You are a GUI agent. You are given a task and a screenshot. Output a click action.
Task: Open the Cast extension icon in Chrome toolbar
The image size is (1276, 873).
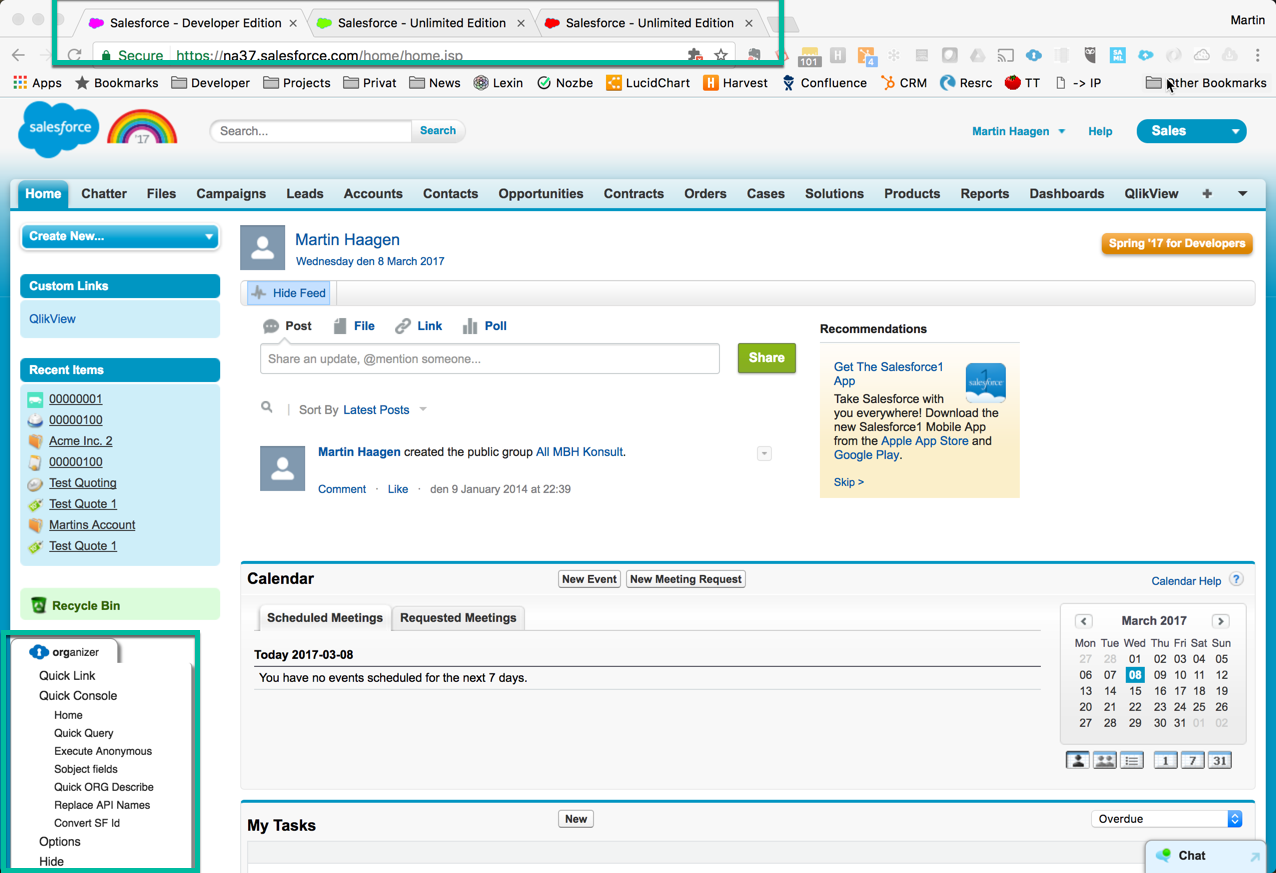point(1005,55)
